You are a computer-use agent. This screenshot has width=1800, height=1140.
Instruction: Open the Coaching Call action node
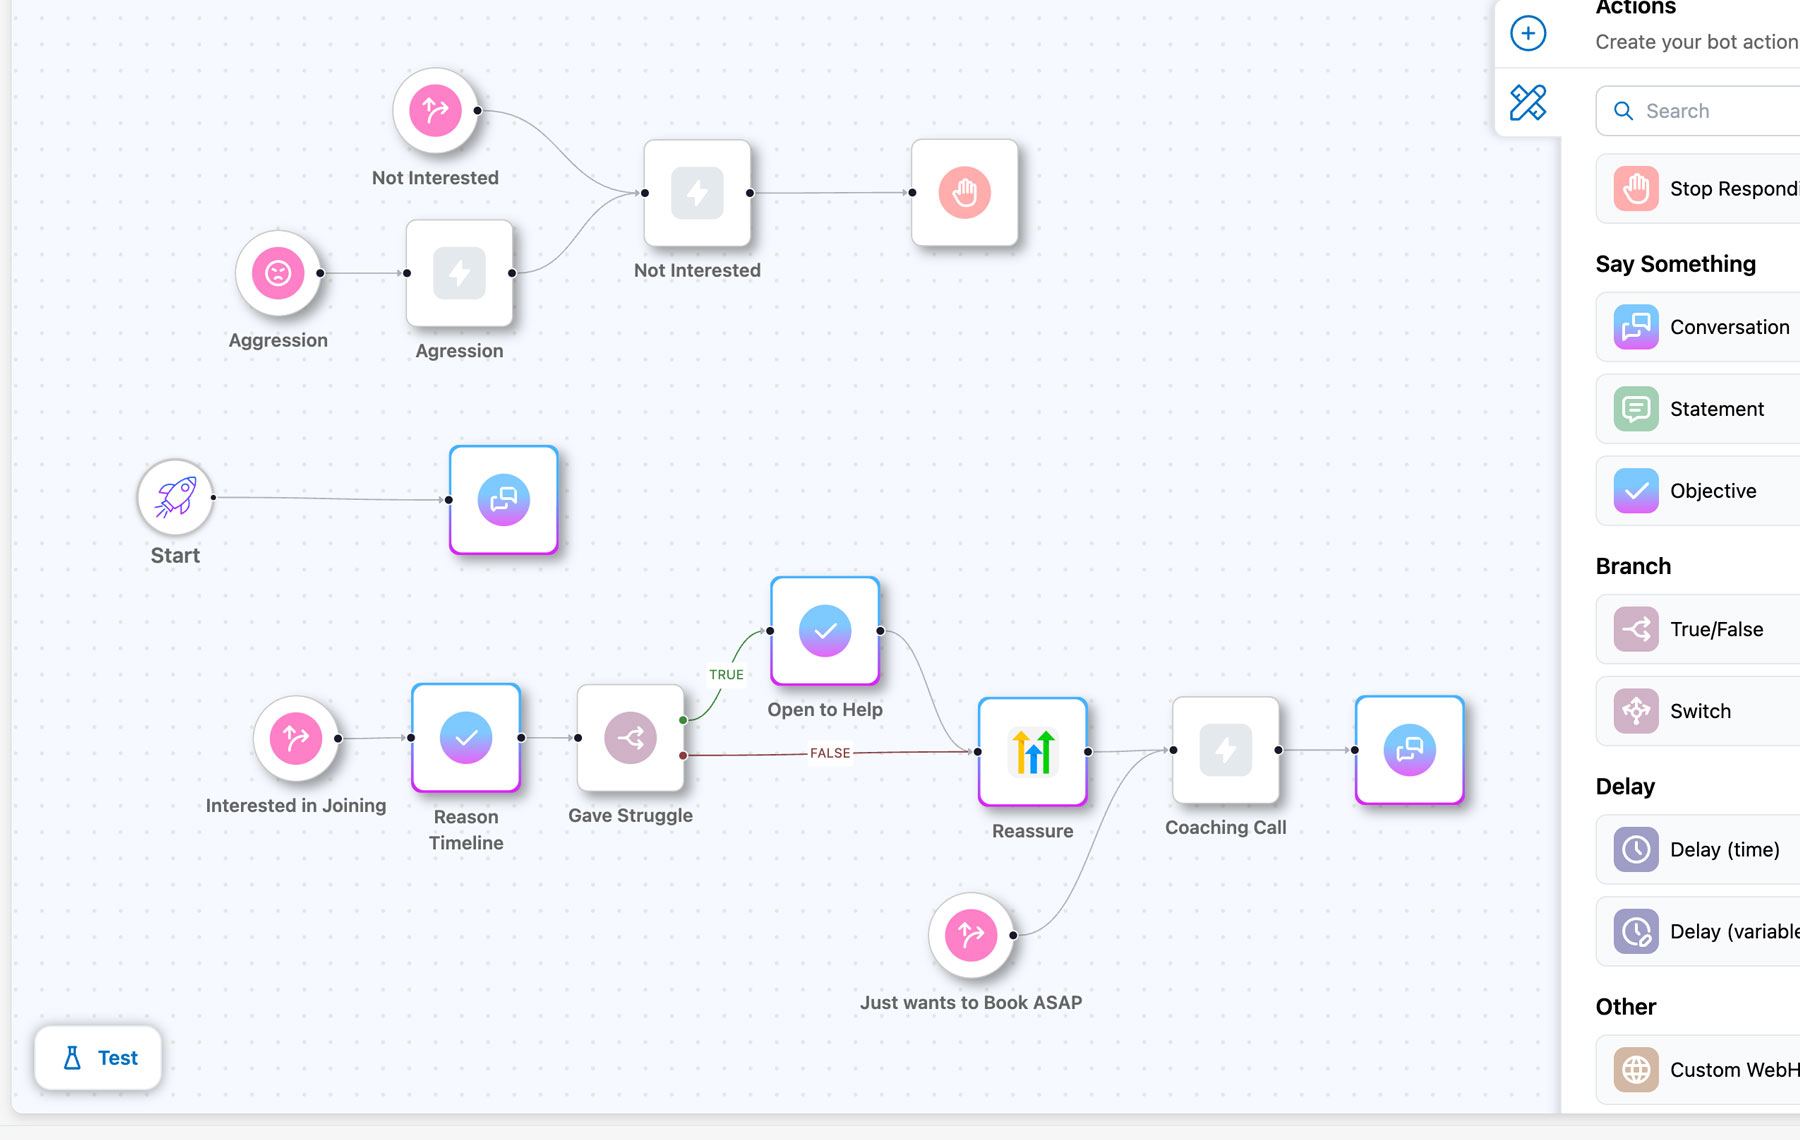pyautogui.click(x=1225, y=750)
